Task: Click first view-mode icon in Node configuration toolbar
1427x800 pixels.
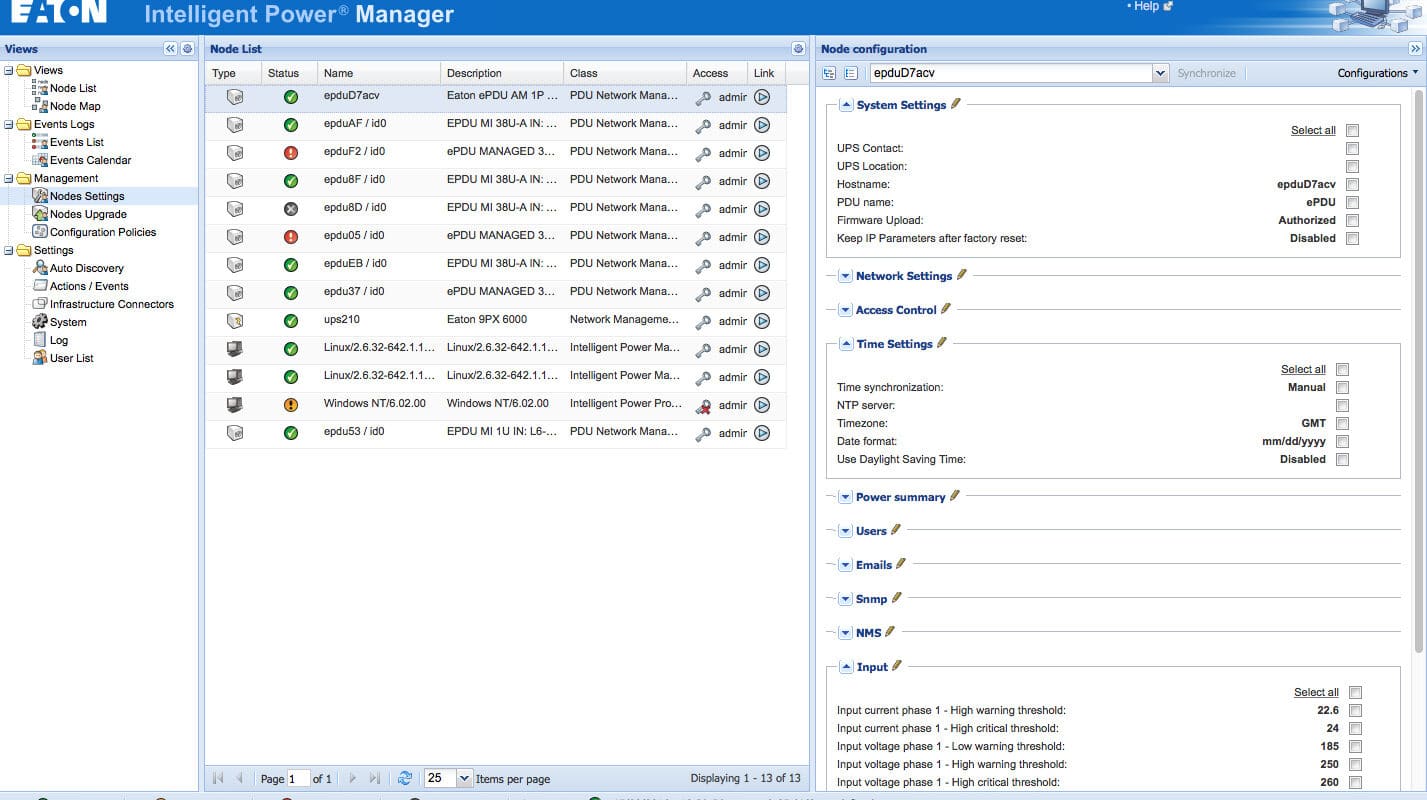Action: [829, 73]
